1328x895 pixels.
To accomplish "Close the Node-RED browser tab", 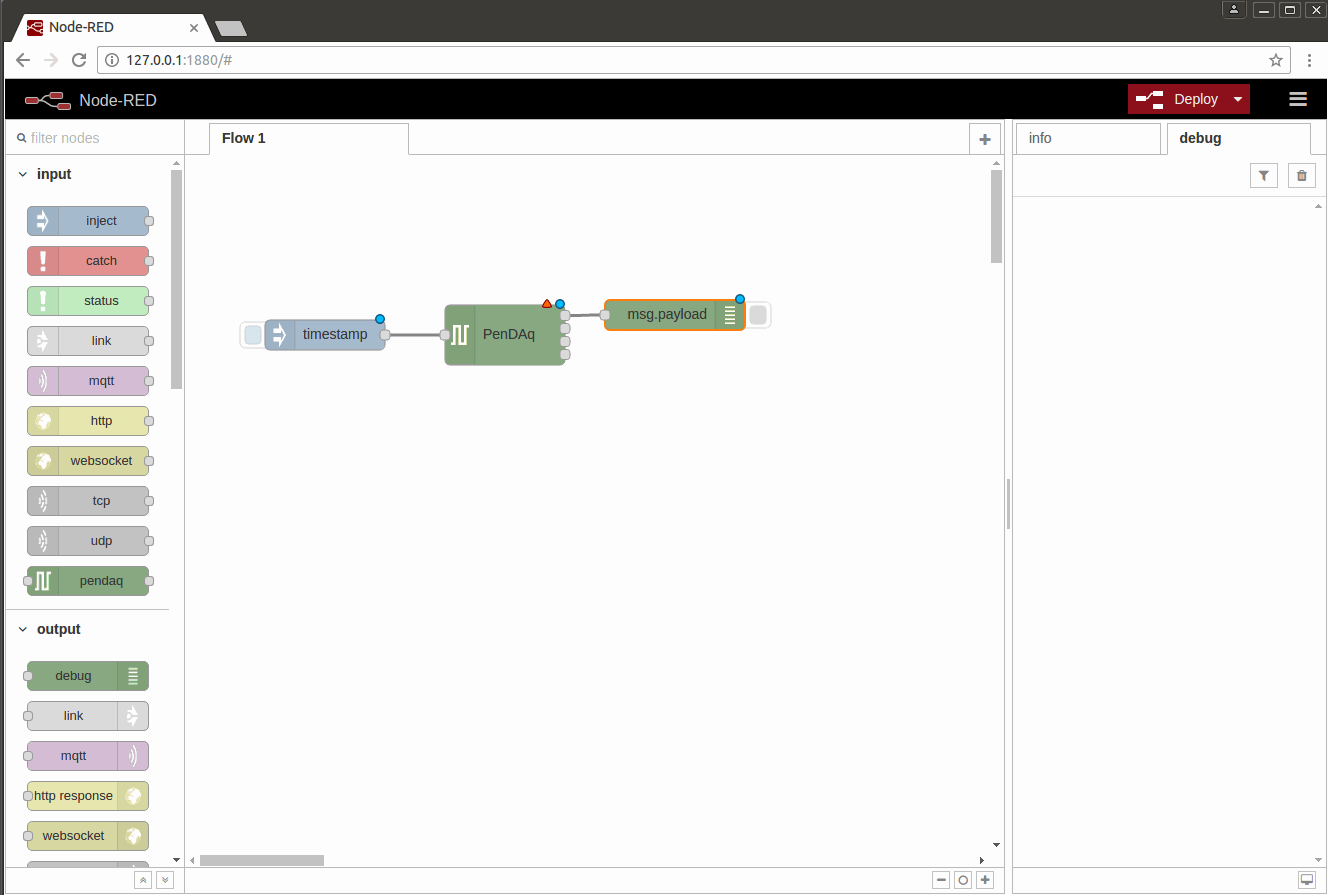I will point(194,28).
